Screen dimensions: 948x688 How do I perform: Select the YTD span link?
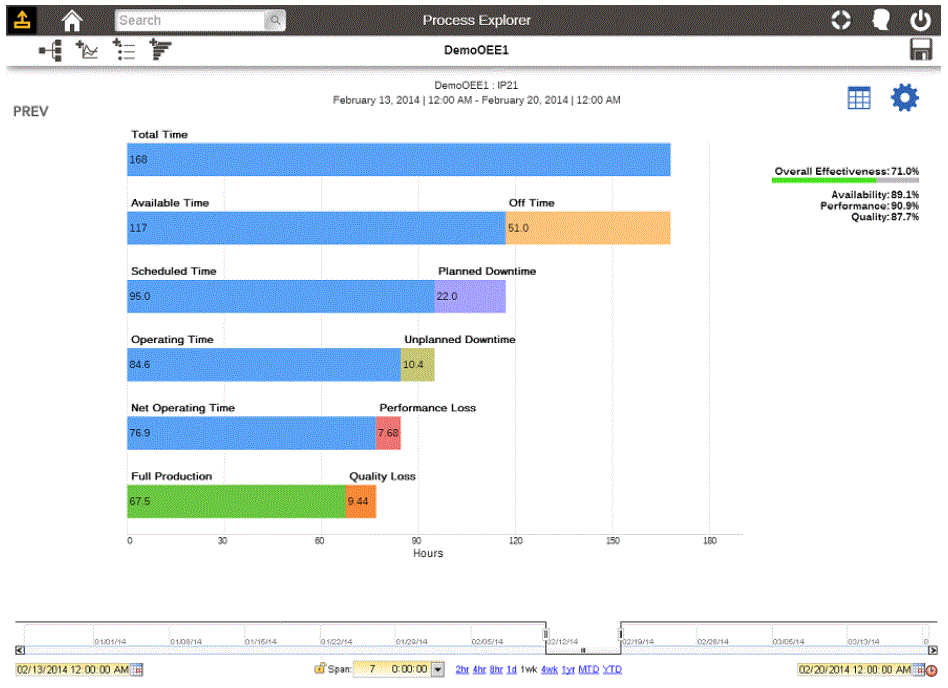pyautogui.click(x=612, y=669)
